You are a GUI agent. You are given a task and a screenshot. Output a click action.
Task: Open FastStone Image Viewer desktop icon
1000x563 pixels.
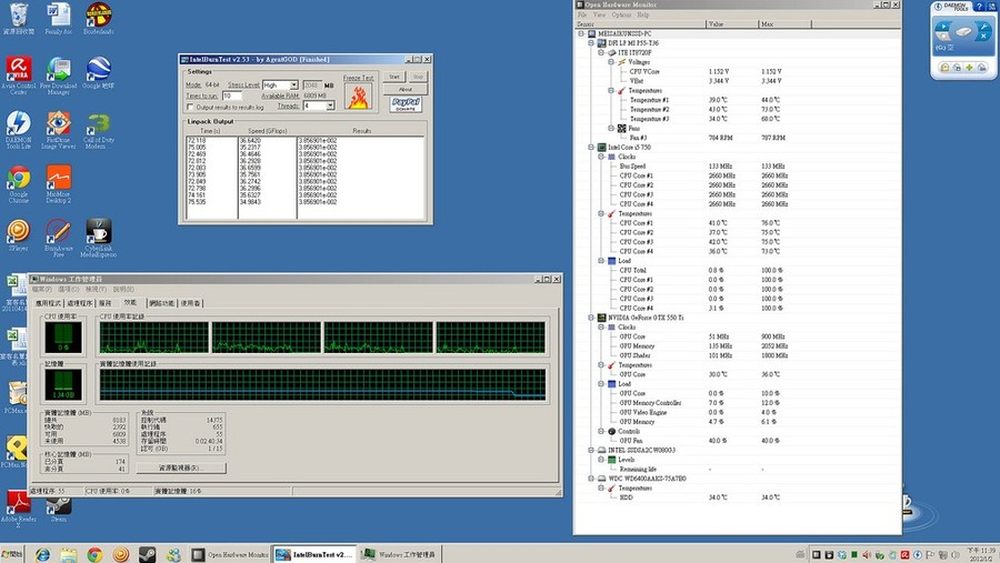[58, 130]
